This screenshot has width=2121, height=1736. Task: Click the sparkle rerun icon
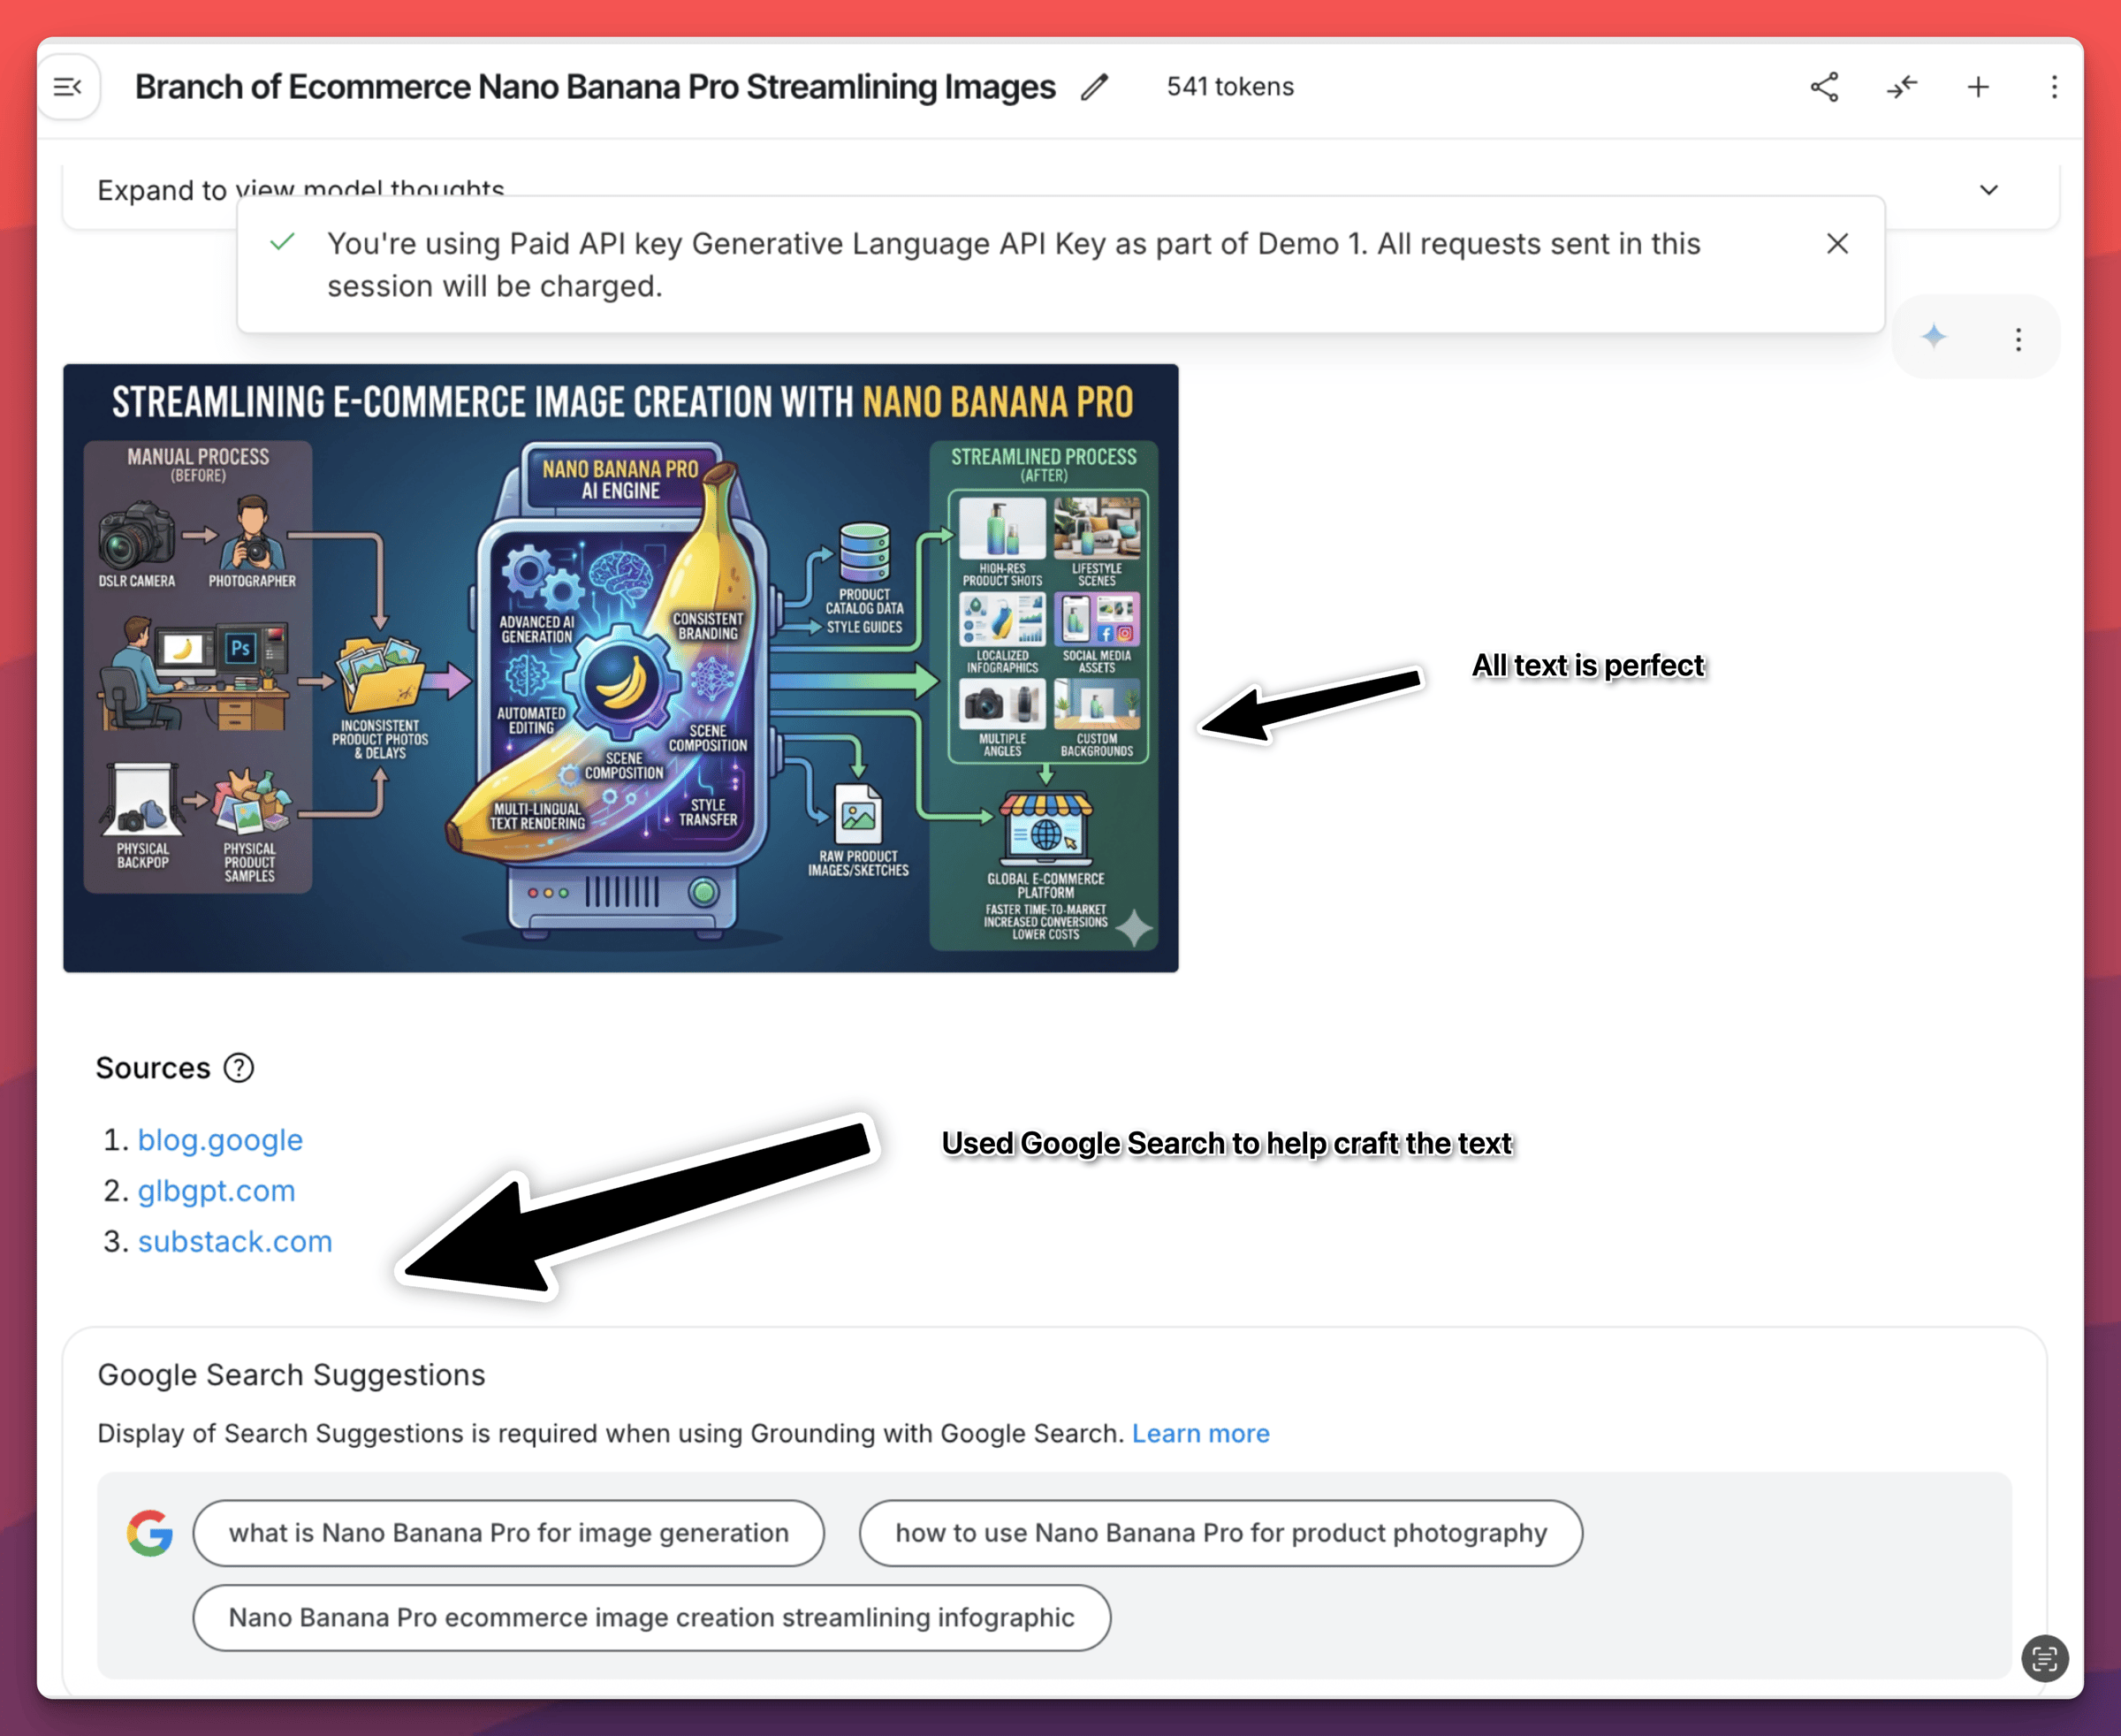pyautogui.click(x=1934, y=337)
